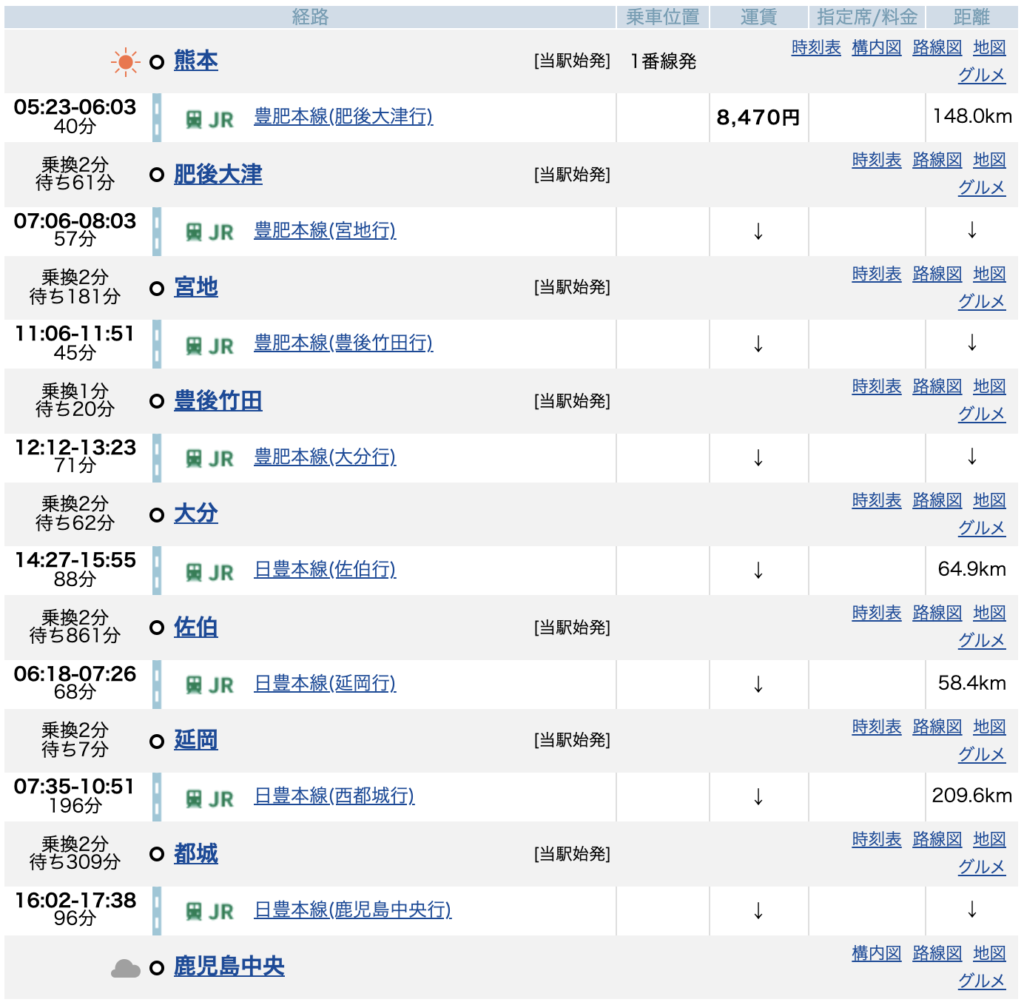Image resolution: width=1024 pixels, height=1005 pixels.
Task: Click the JR train icon for 豊肥本線(肥後大津行)
Action: click(194, 118)
